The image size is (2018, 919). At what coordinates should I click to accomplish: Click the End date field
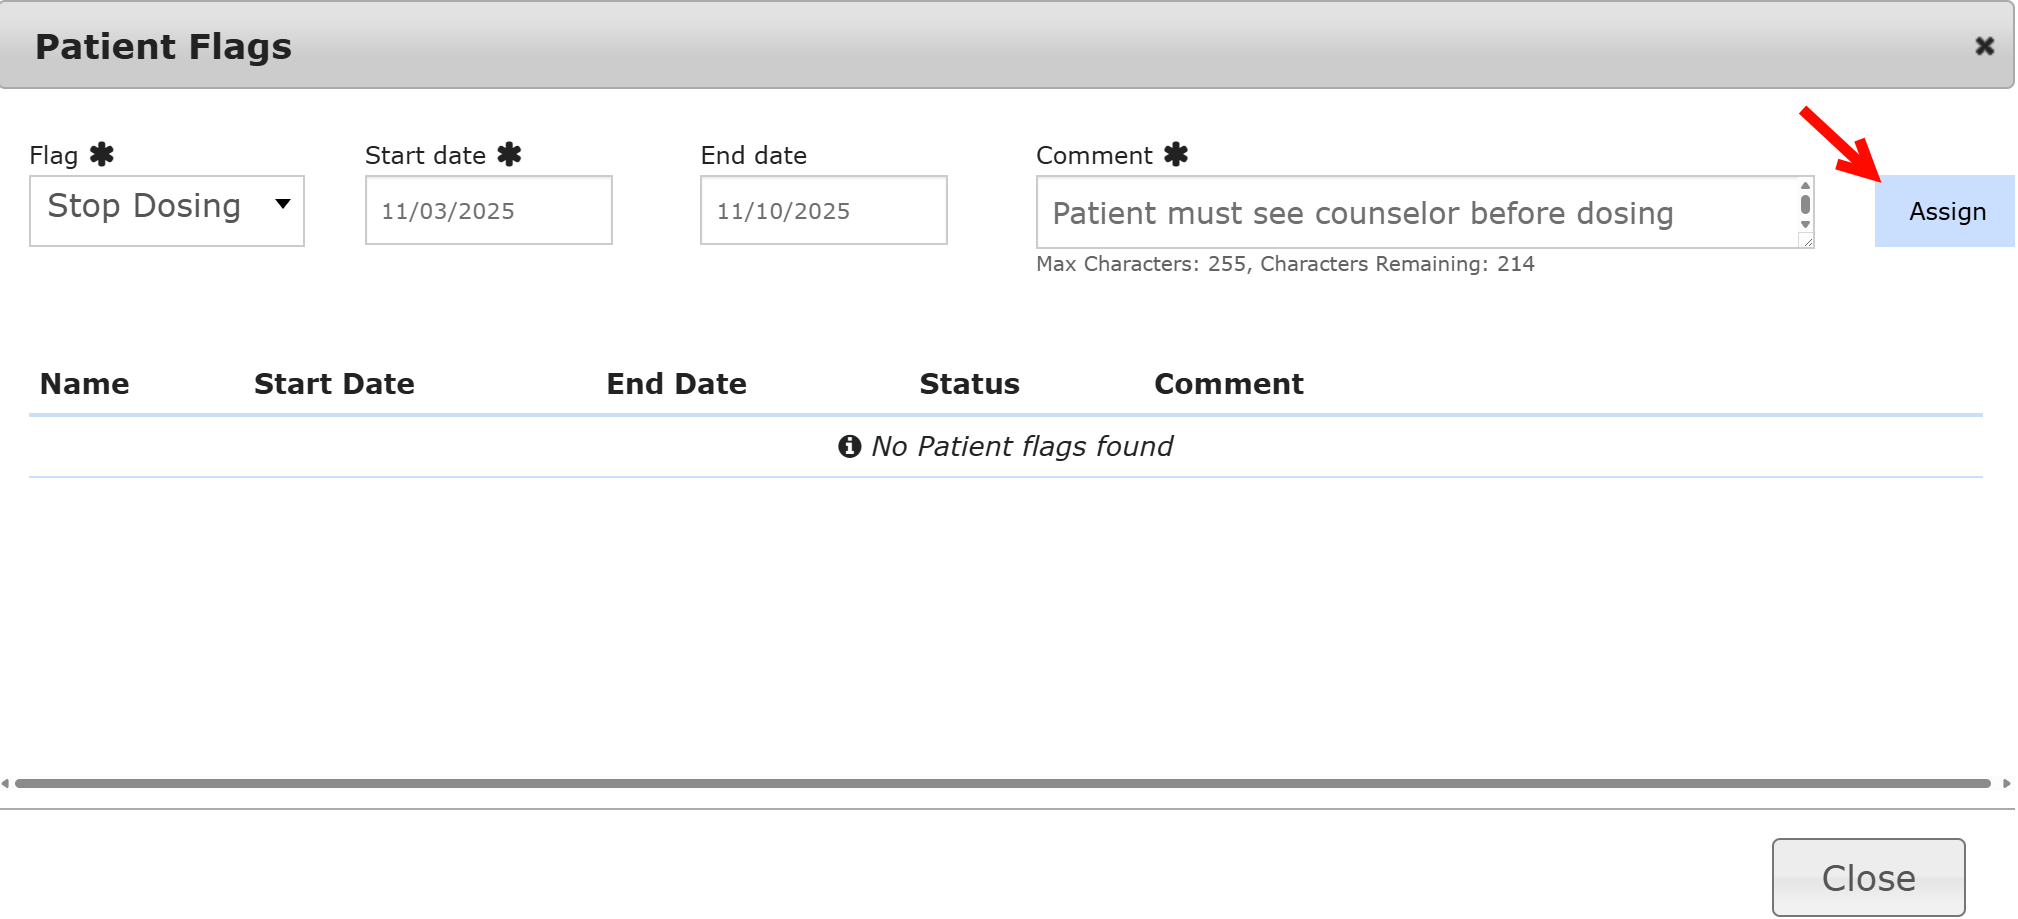pyautogui.click(x=823, y=210)
